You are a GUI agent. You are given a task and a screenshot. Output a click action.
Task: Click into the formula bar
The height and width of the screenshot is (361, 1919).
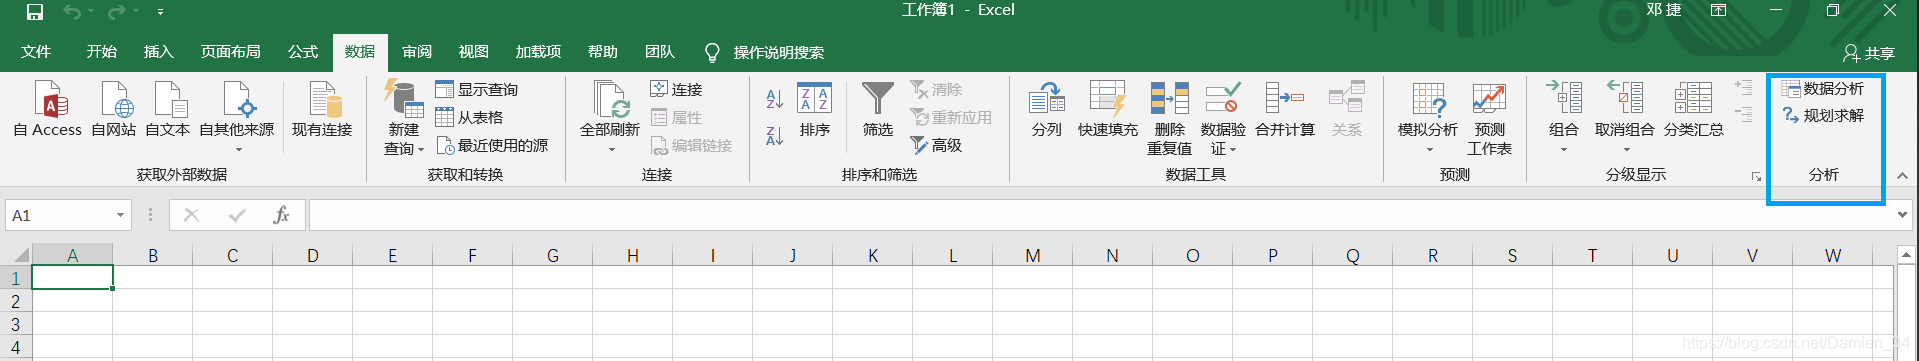coord(1100,215)
